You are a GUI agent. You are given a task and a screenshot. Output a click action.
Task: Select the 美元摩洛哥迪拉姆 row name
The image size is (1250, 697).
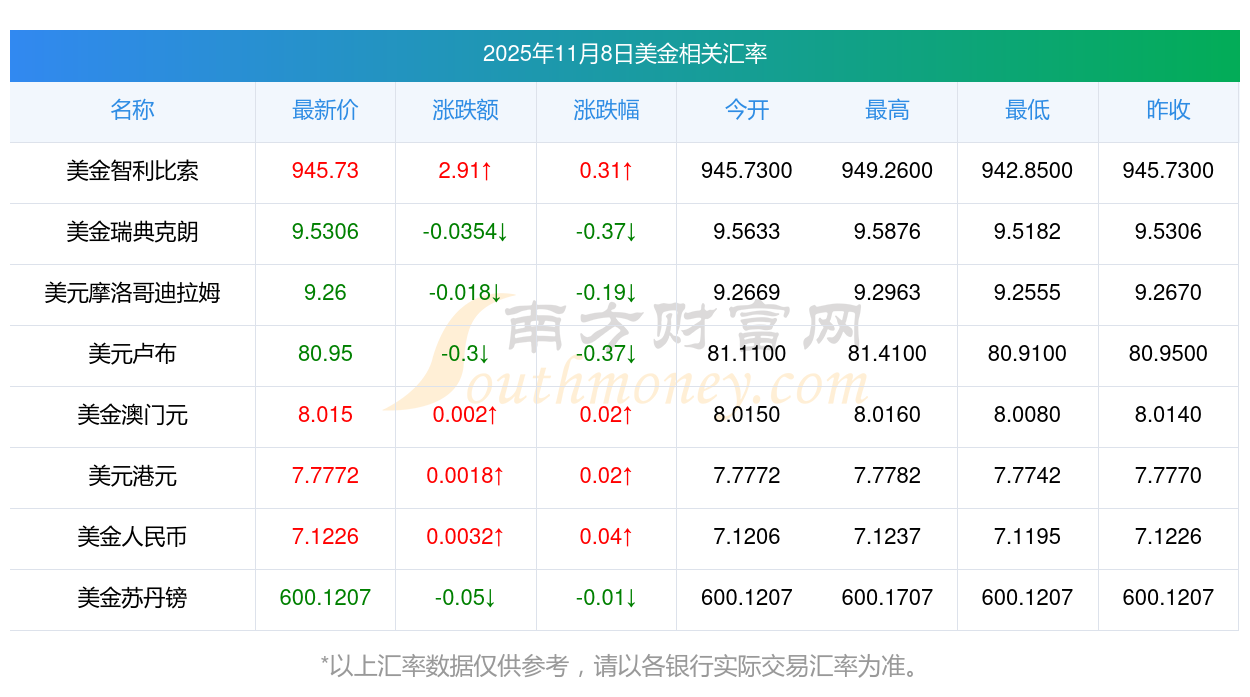tap(132, 293)
